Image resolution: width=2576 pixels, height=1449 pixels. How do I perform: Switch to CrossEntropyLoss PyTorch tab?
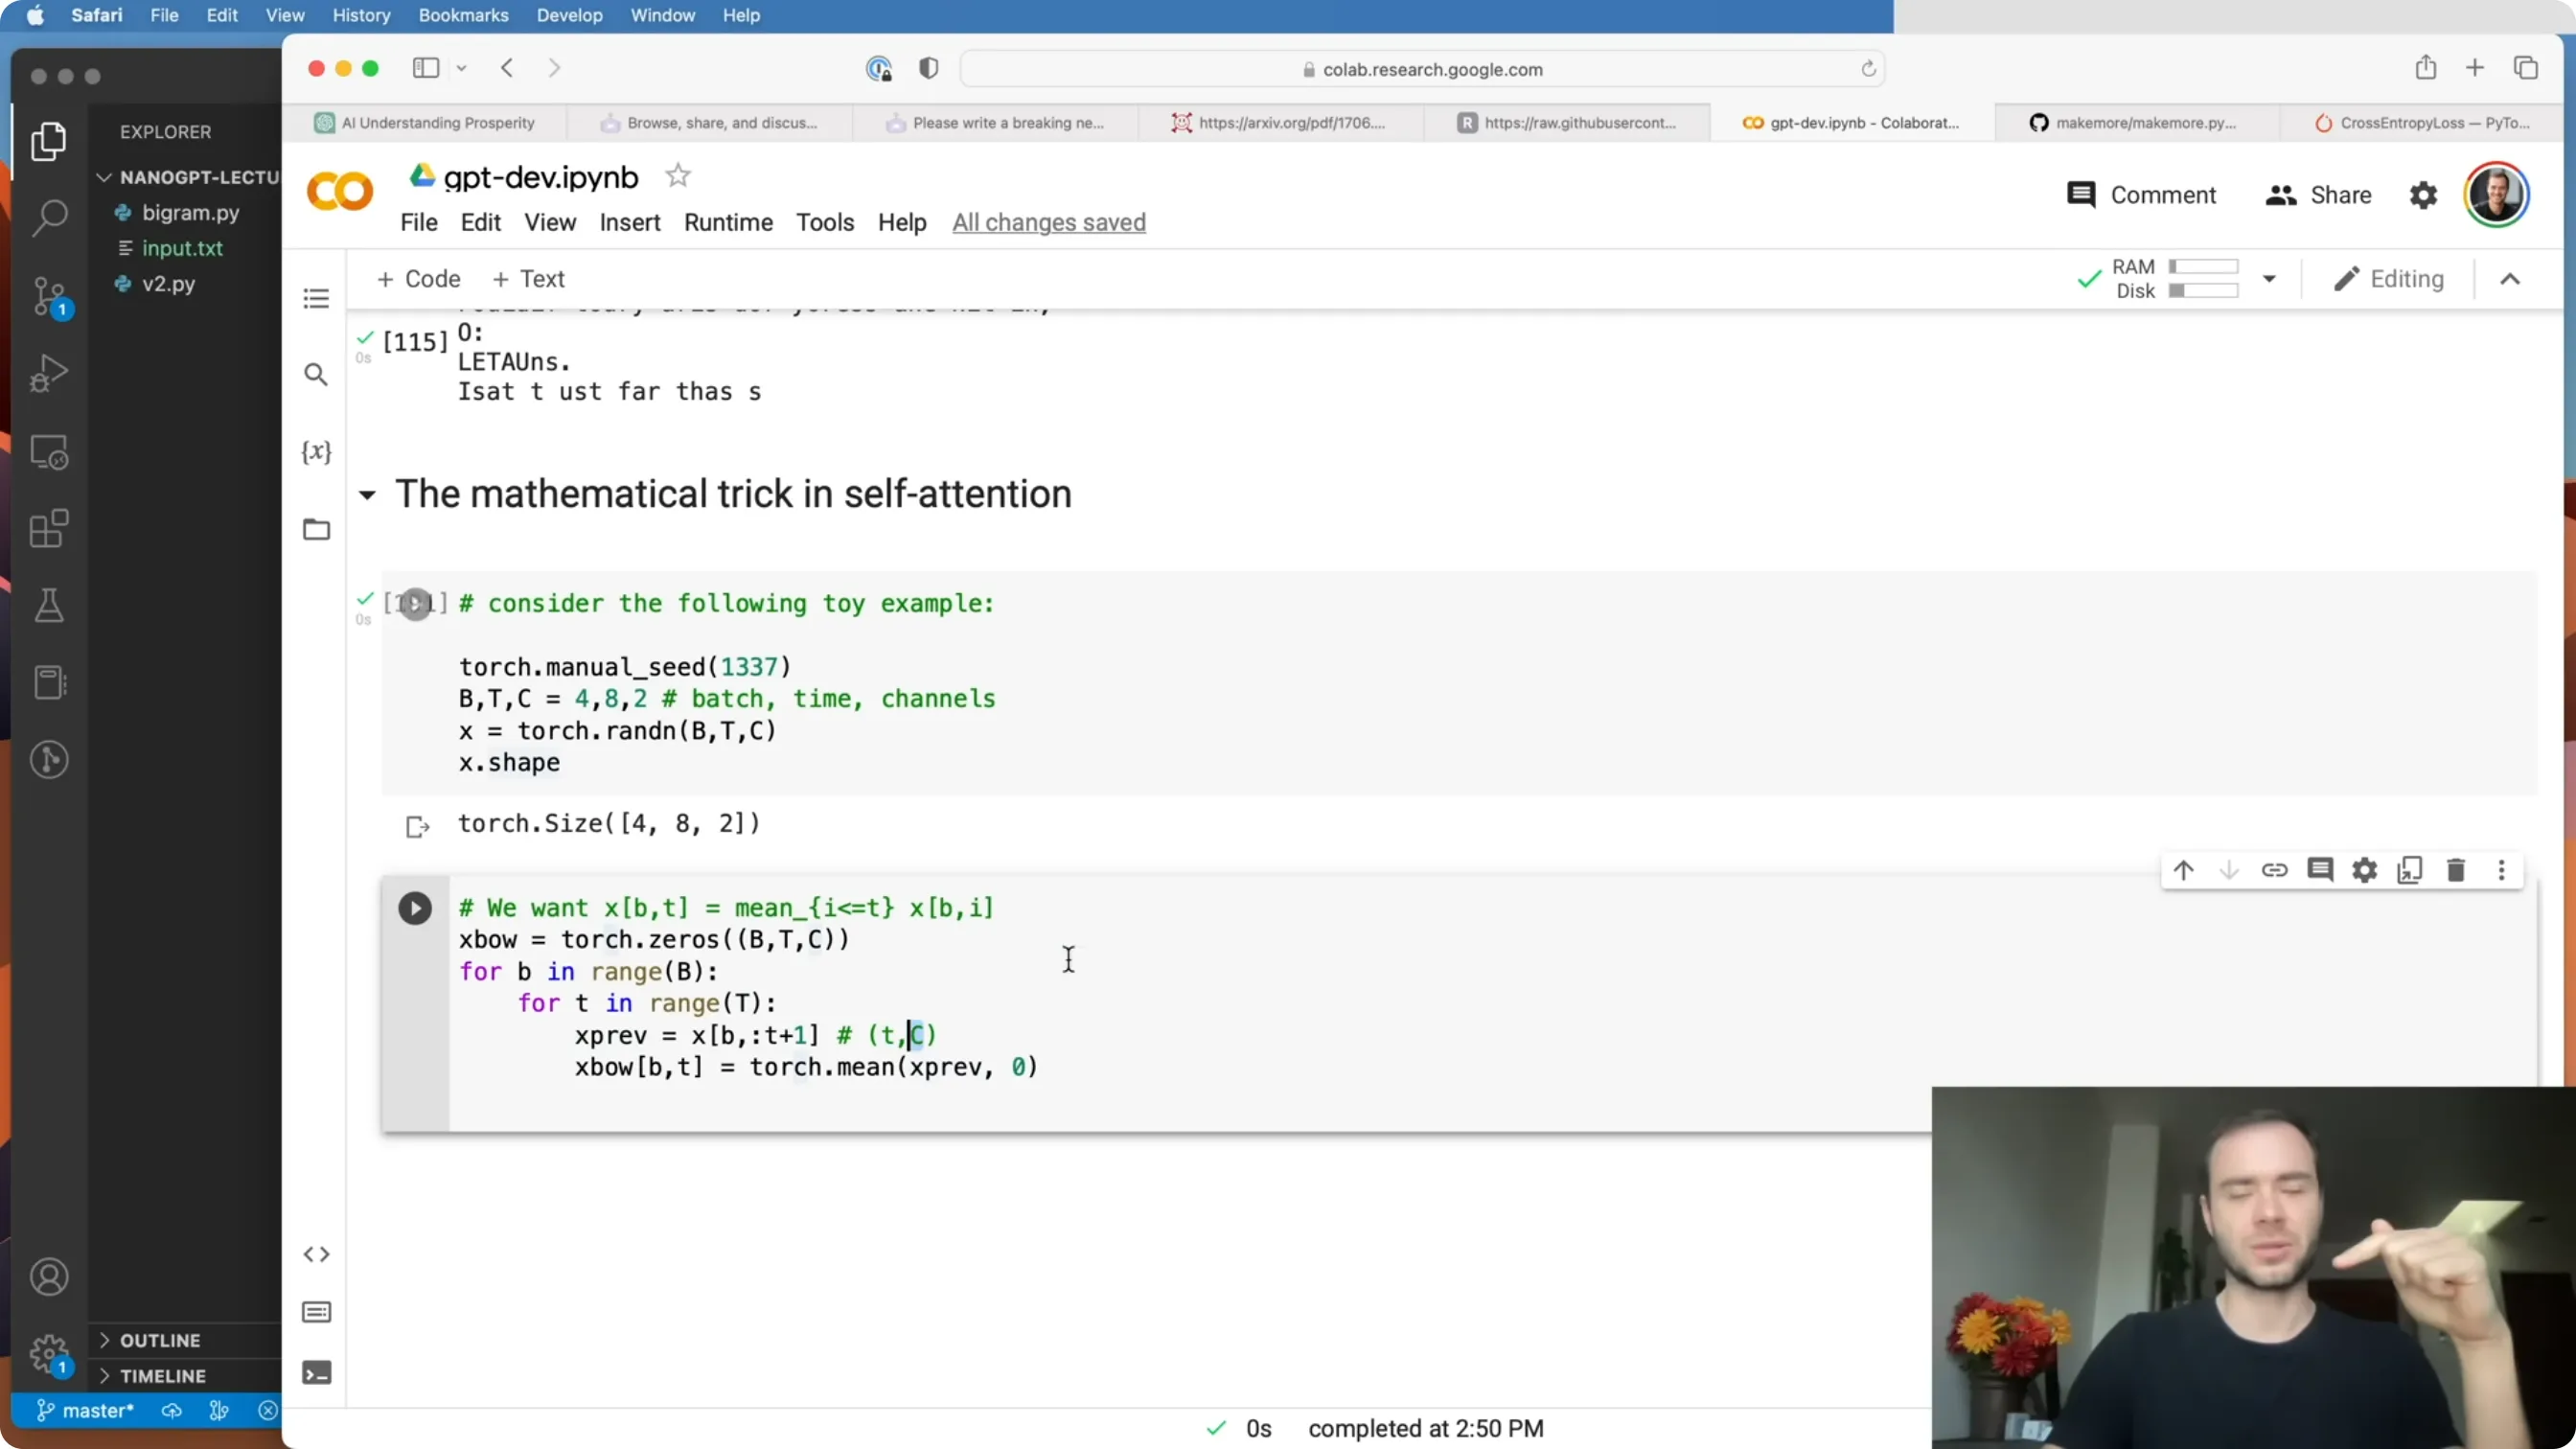(2423, 123)
